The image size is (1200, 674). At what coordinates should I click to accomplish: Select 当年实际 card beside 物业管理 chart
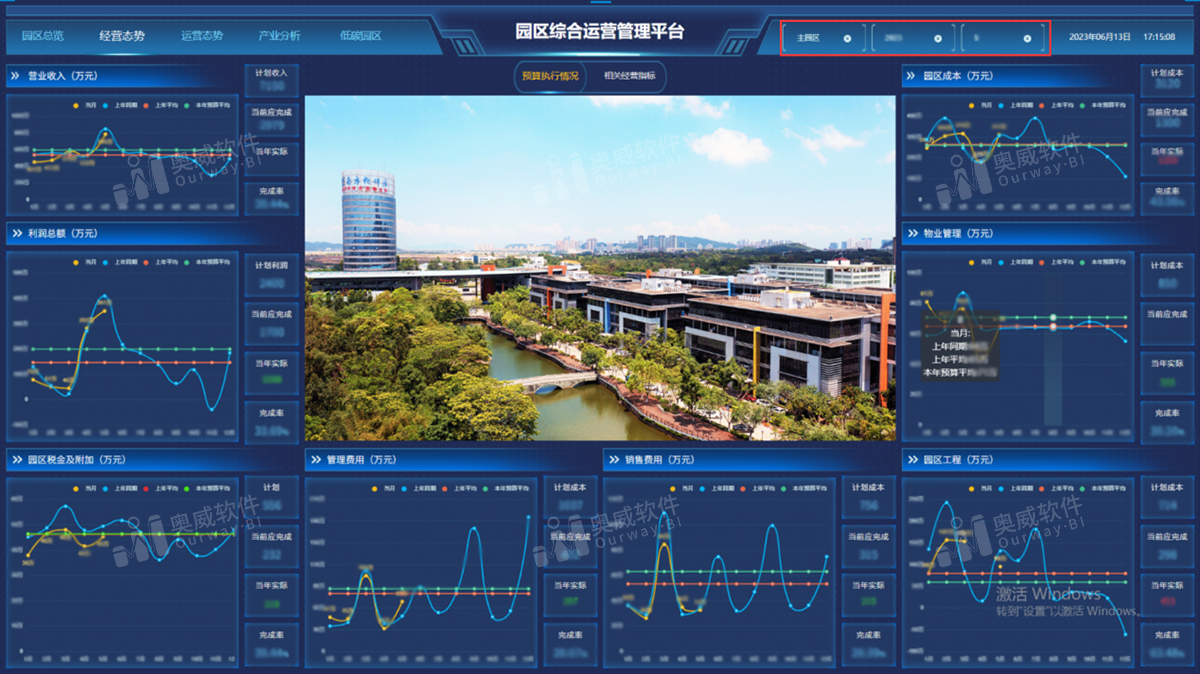tap(1167, 373)
